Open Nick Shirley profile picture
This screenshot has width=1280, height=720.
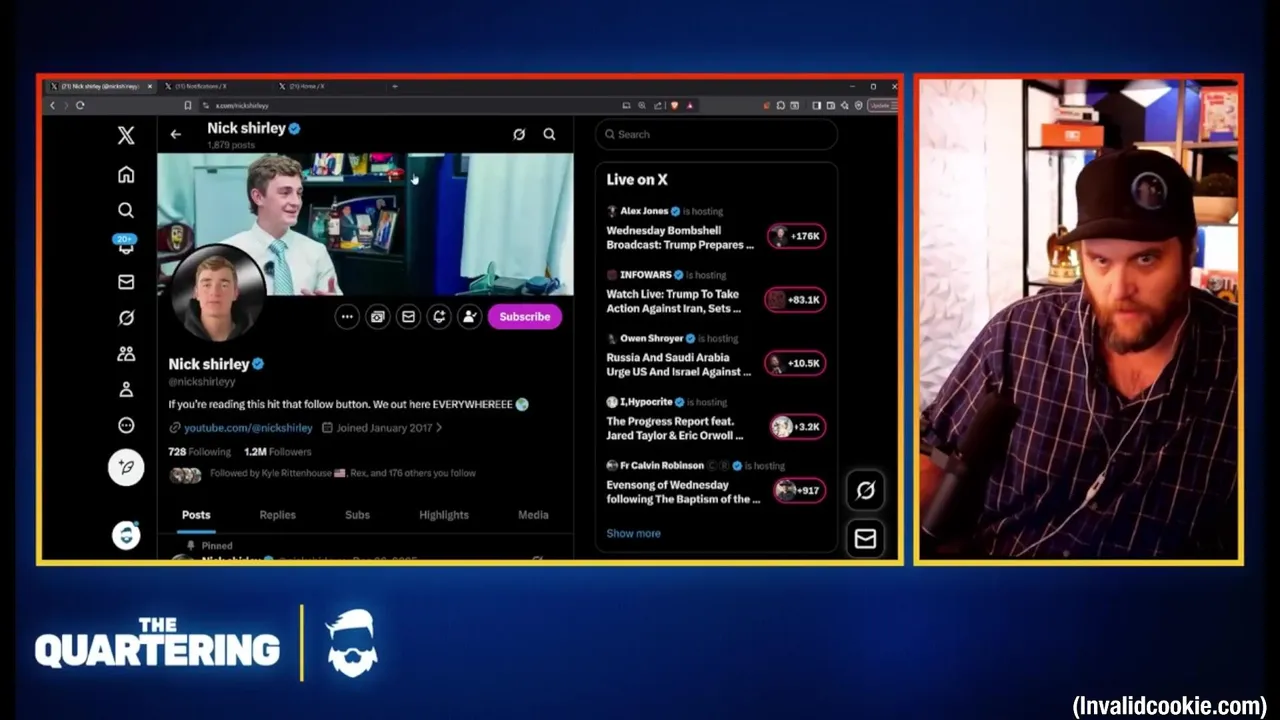pyautogui.click(x=218, y=295)
